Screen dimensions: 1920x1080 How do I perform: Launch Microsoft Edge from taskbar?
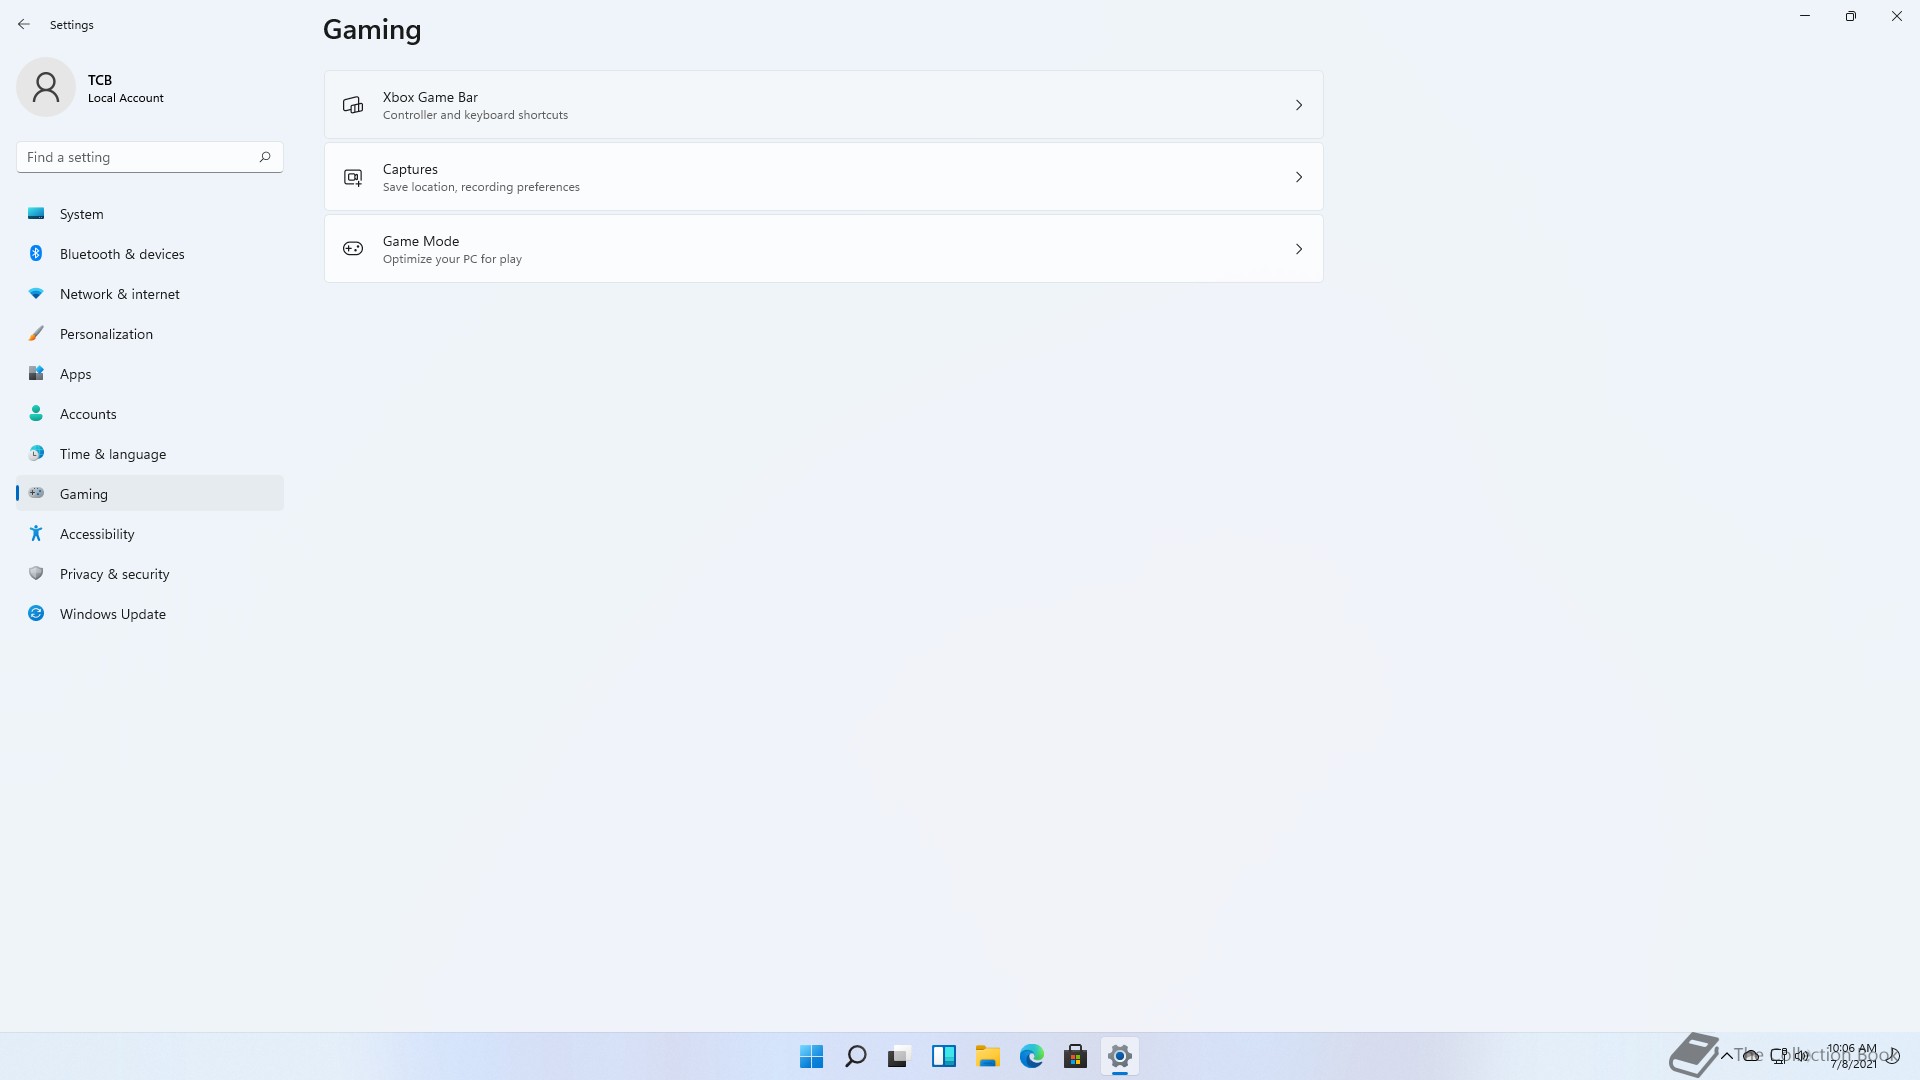[1031, 1056]
